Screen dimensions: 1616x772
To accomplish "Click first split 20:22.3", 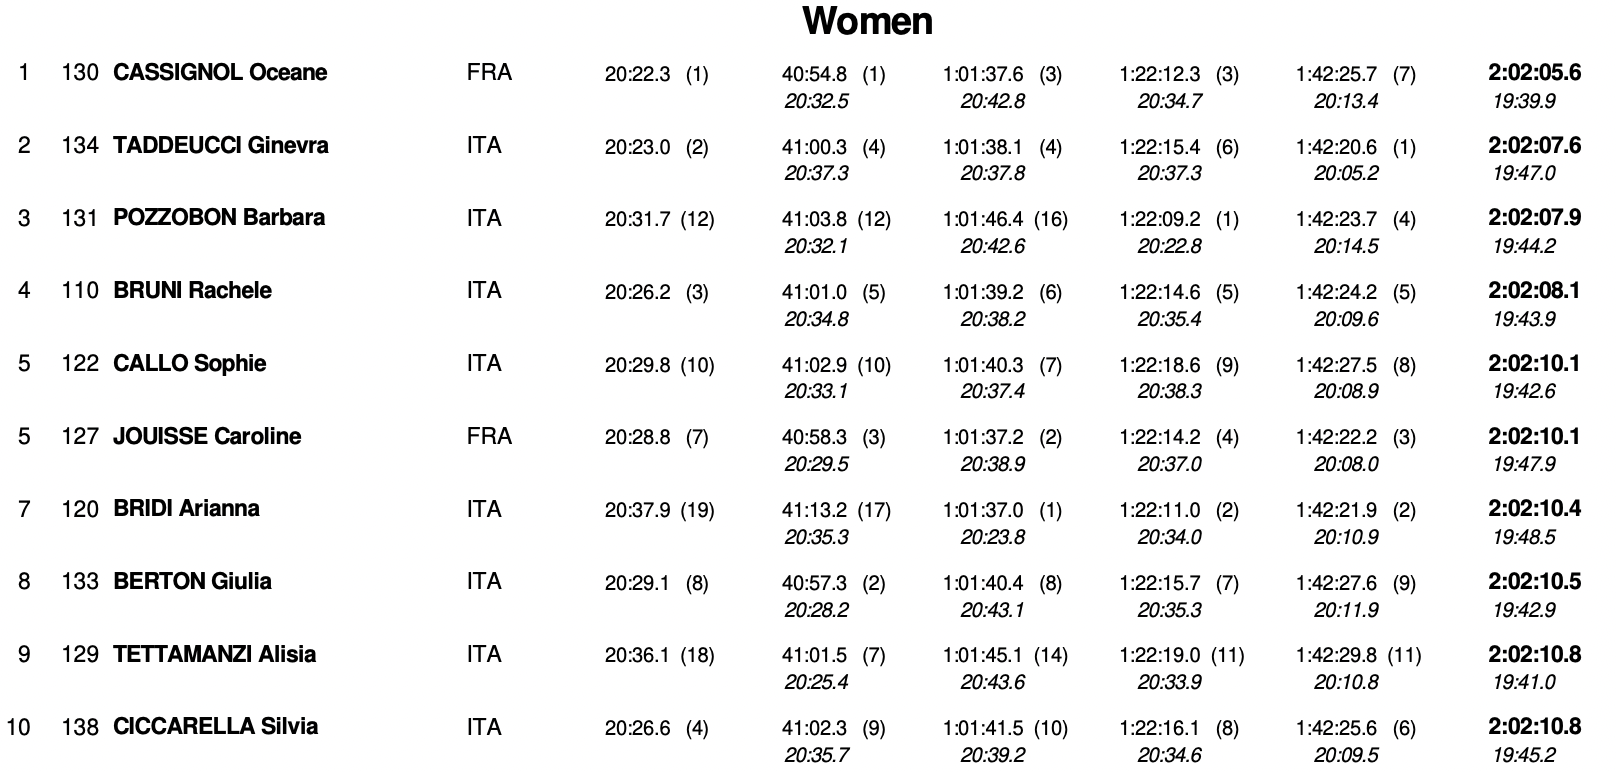I will [x=637, y=74].
